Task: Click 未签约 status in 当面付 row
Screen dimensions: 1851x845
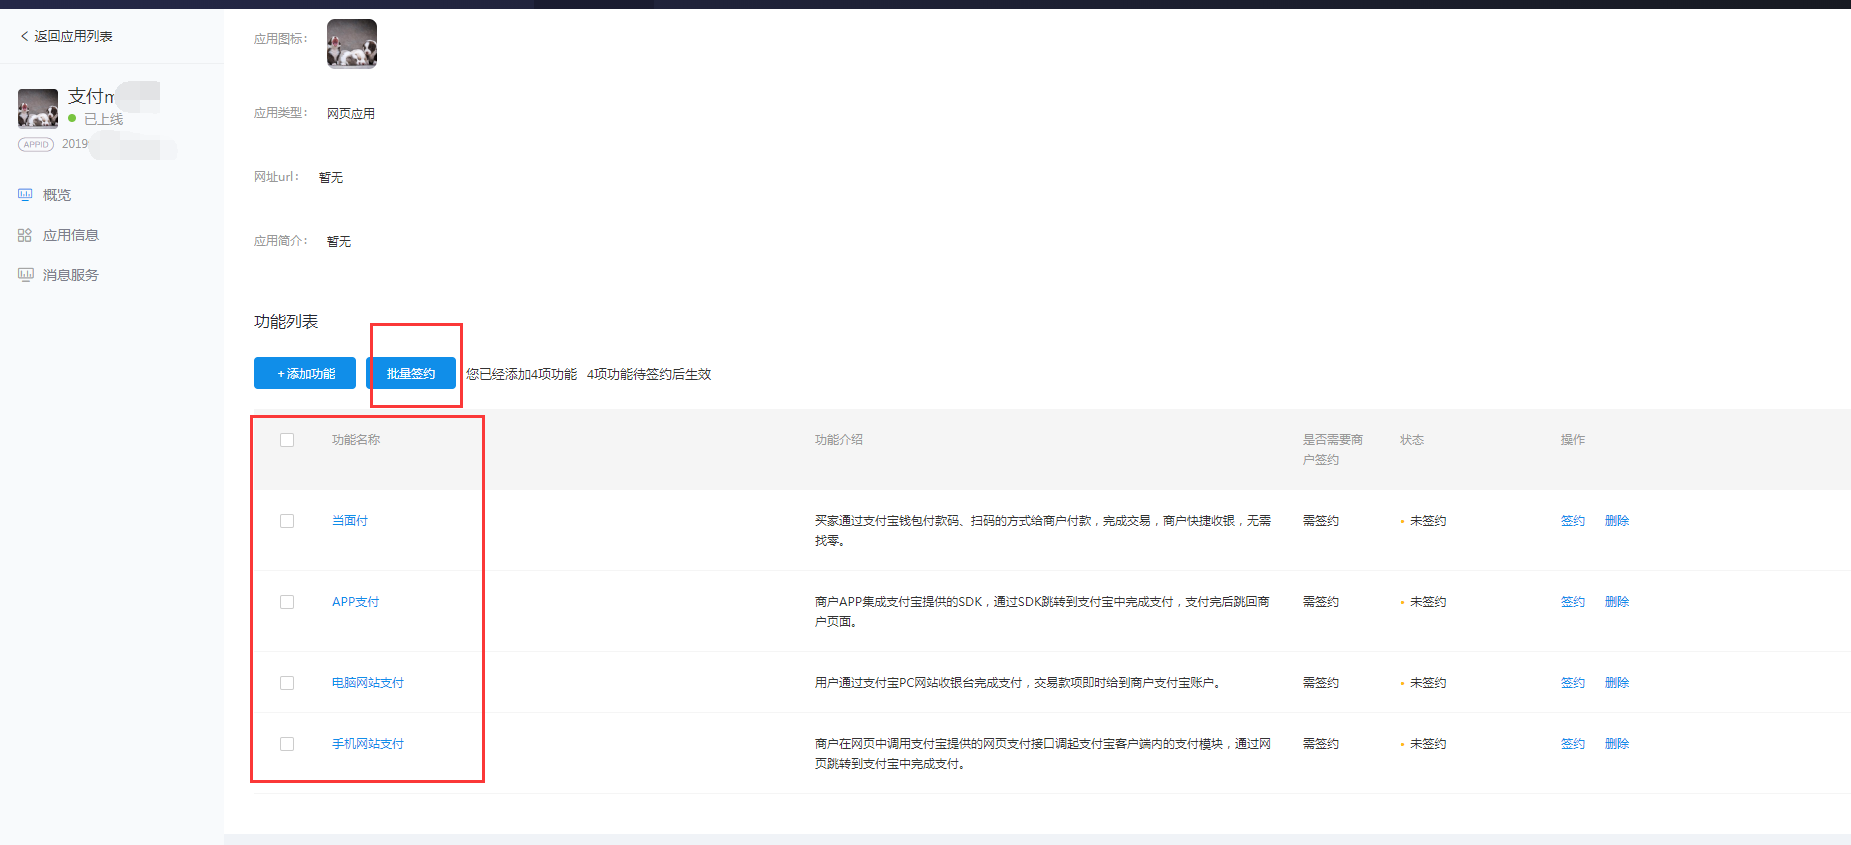Action: click(1428, 521)
